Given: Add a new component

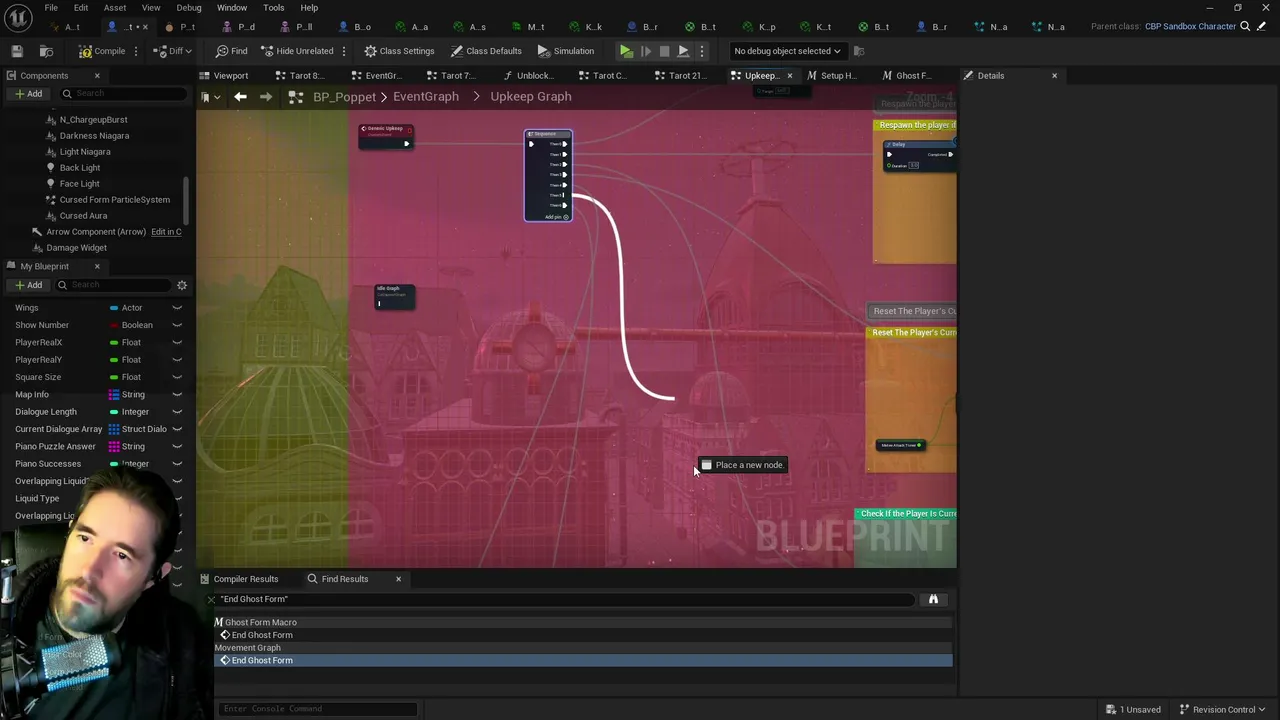Looking at the screenshot, I should (28, 94).
